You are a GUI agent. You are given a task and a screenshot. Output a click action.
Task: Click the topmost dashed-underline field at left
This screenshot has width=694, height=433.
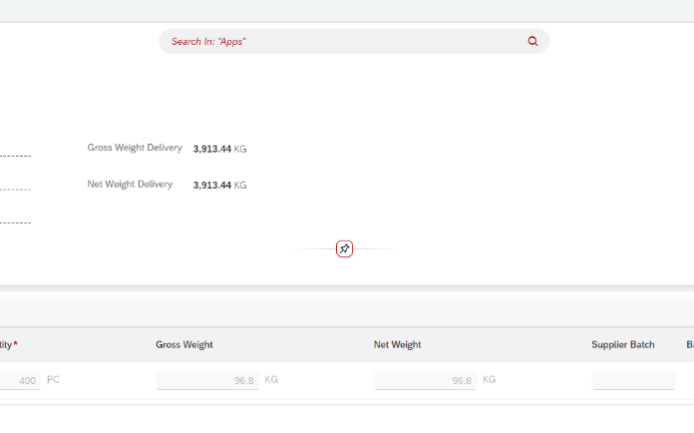coord(15,153)
